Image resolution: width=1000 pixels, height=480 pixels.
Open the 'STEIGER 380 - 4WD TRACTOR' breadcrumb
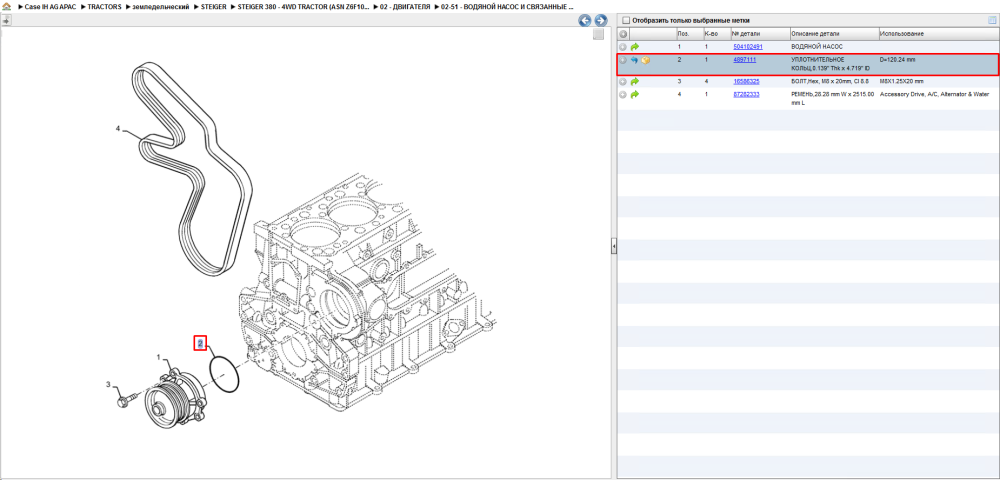(x=304, y=6)
